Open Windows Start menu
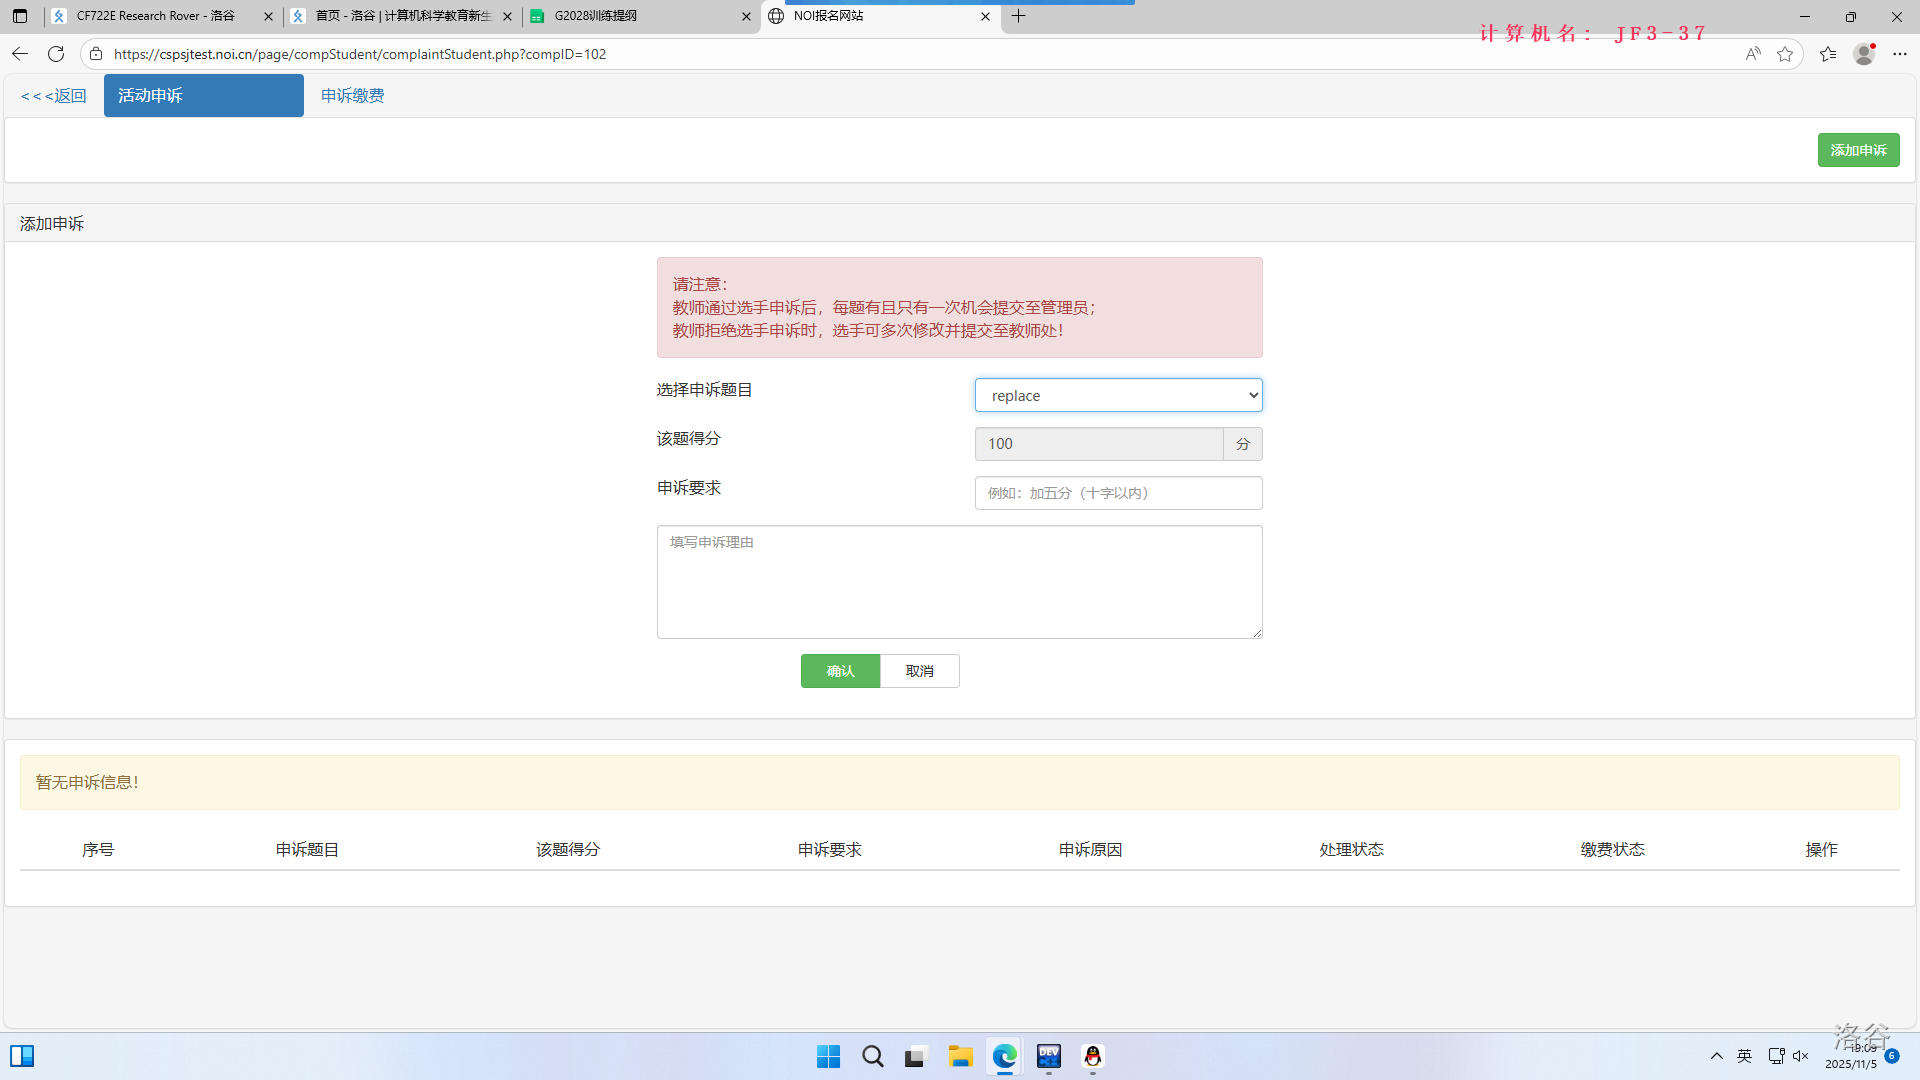Screen dimensions: 1920x1080 coord(828,1056)
